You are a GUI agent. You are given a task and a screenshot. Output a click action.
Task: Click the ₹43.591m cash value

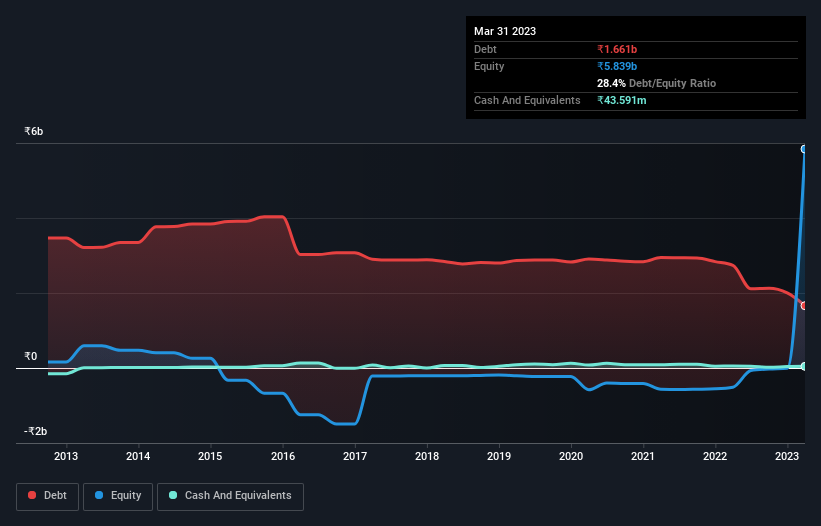622,100
